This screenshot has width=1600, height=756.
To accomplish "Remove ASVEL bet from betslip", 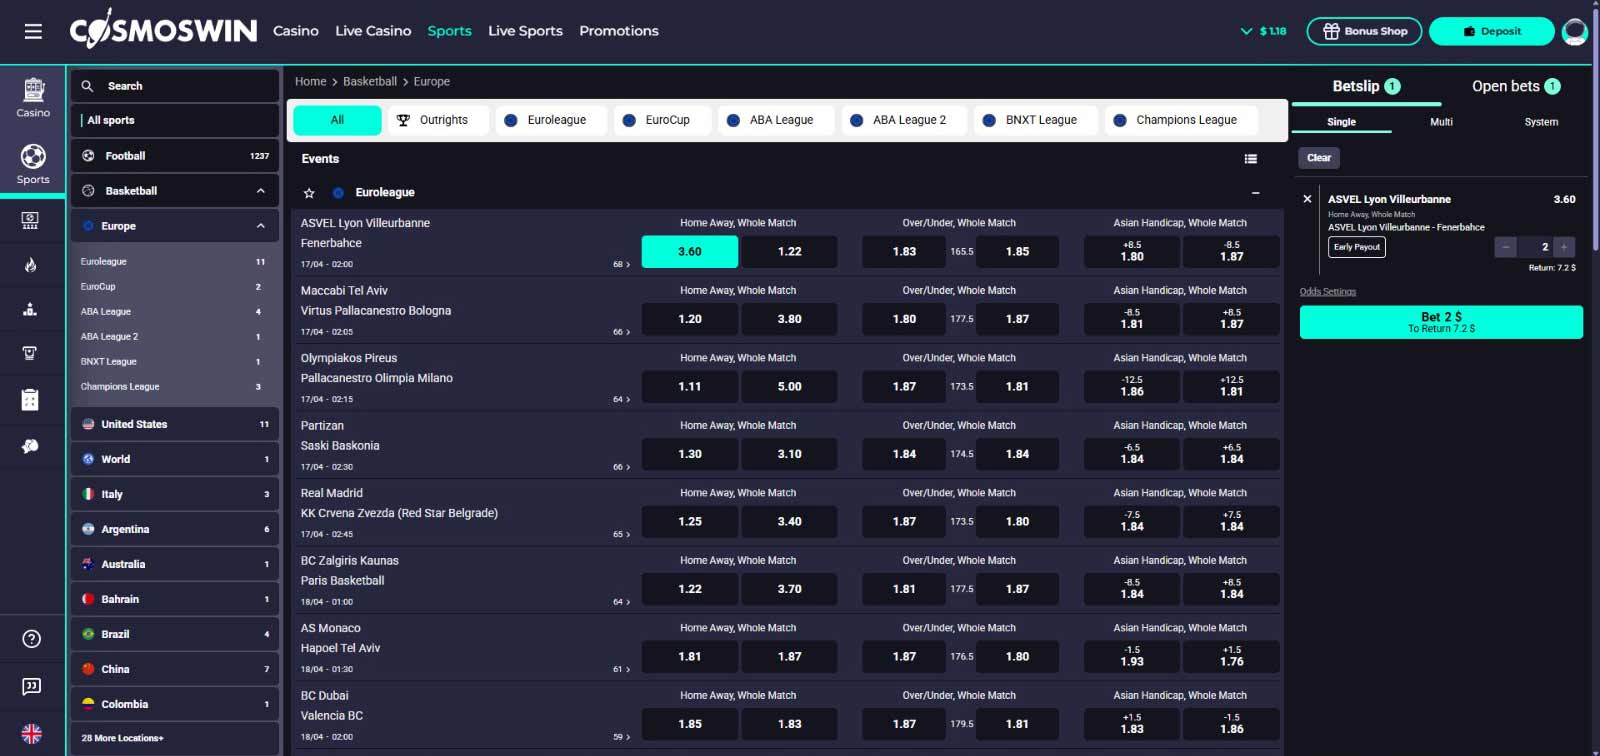I will click(x=1307, y=199).
